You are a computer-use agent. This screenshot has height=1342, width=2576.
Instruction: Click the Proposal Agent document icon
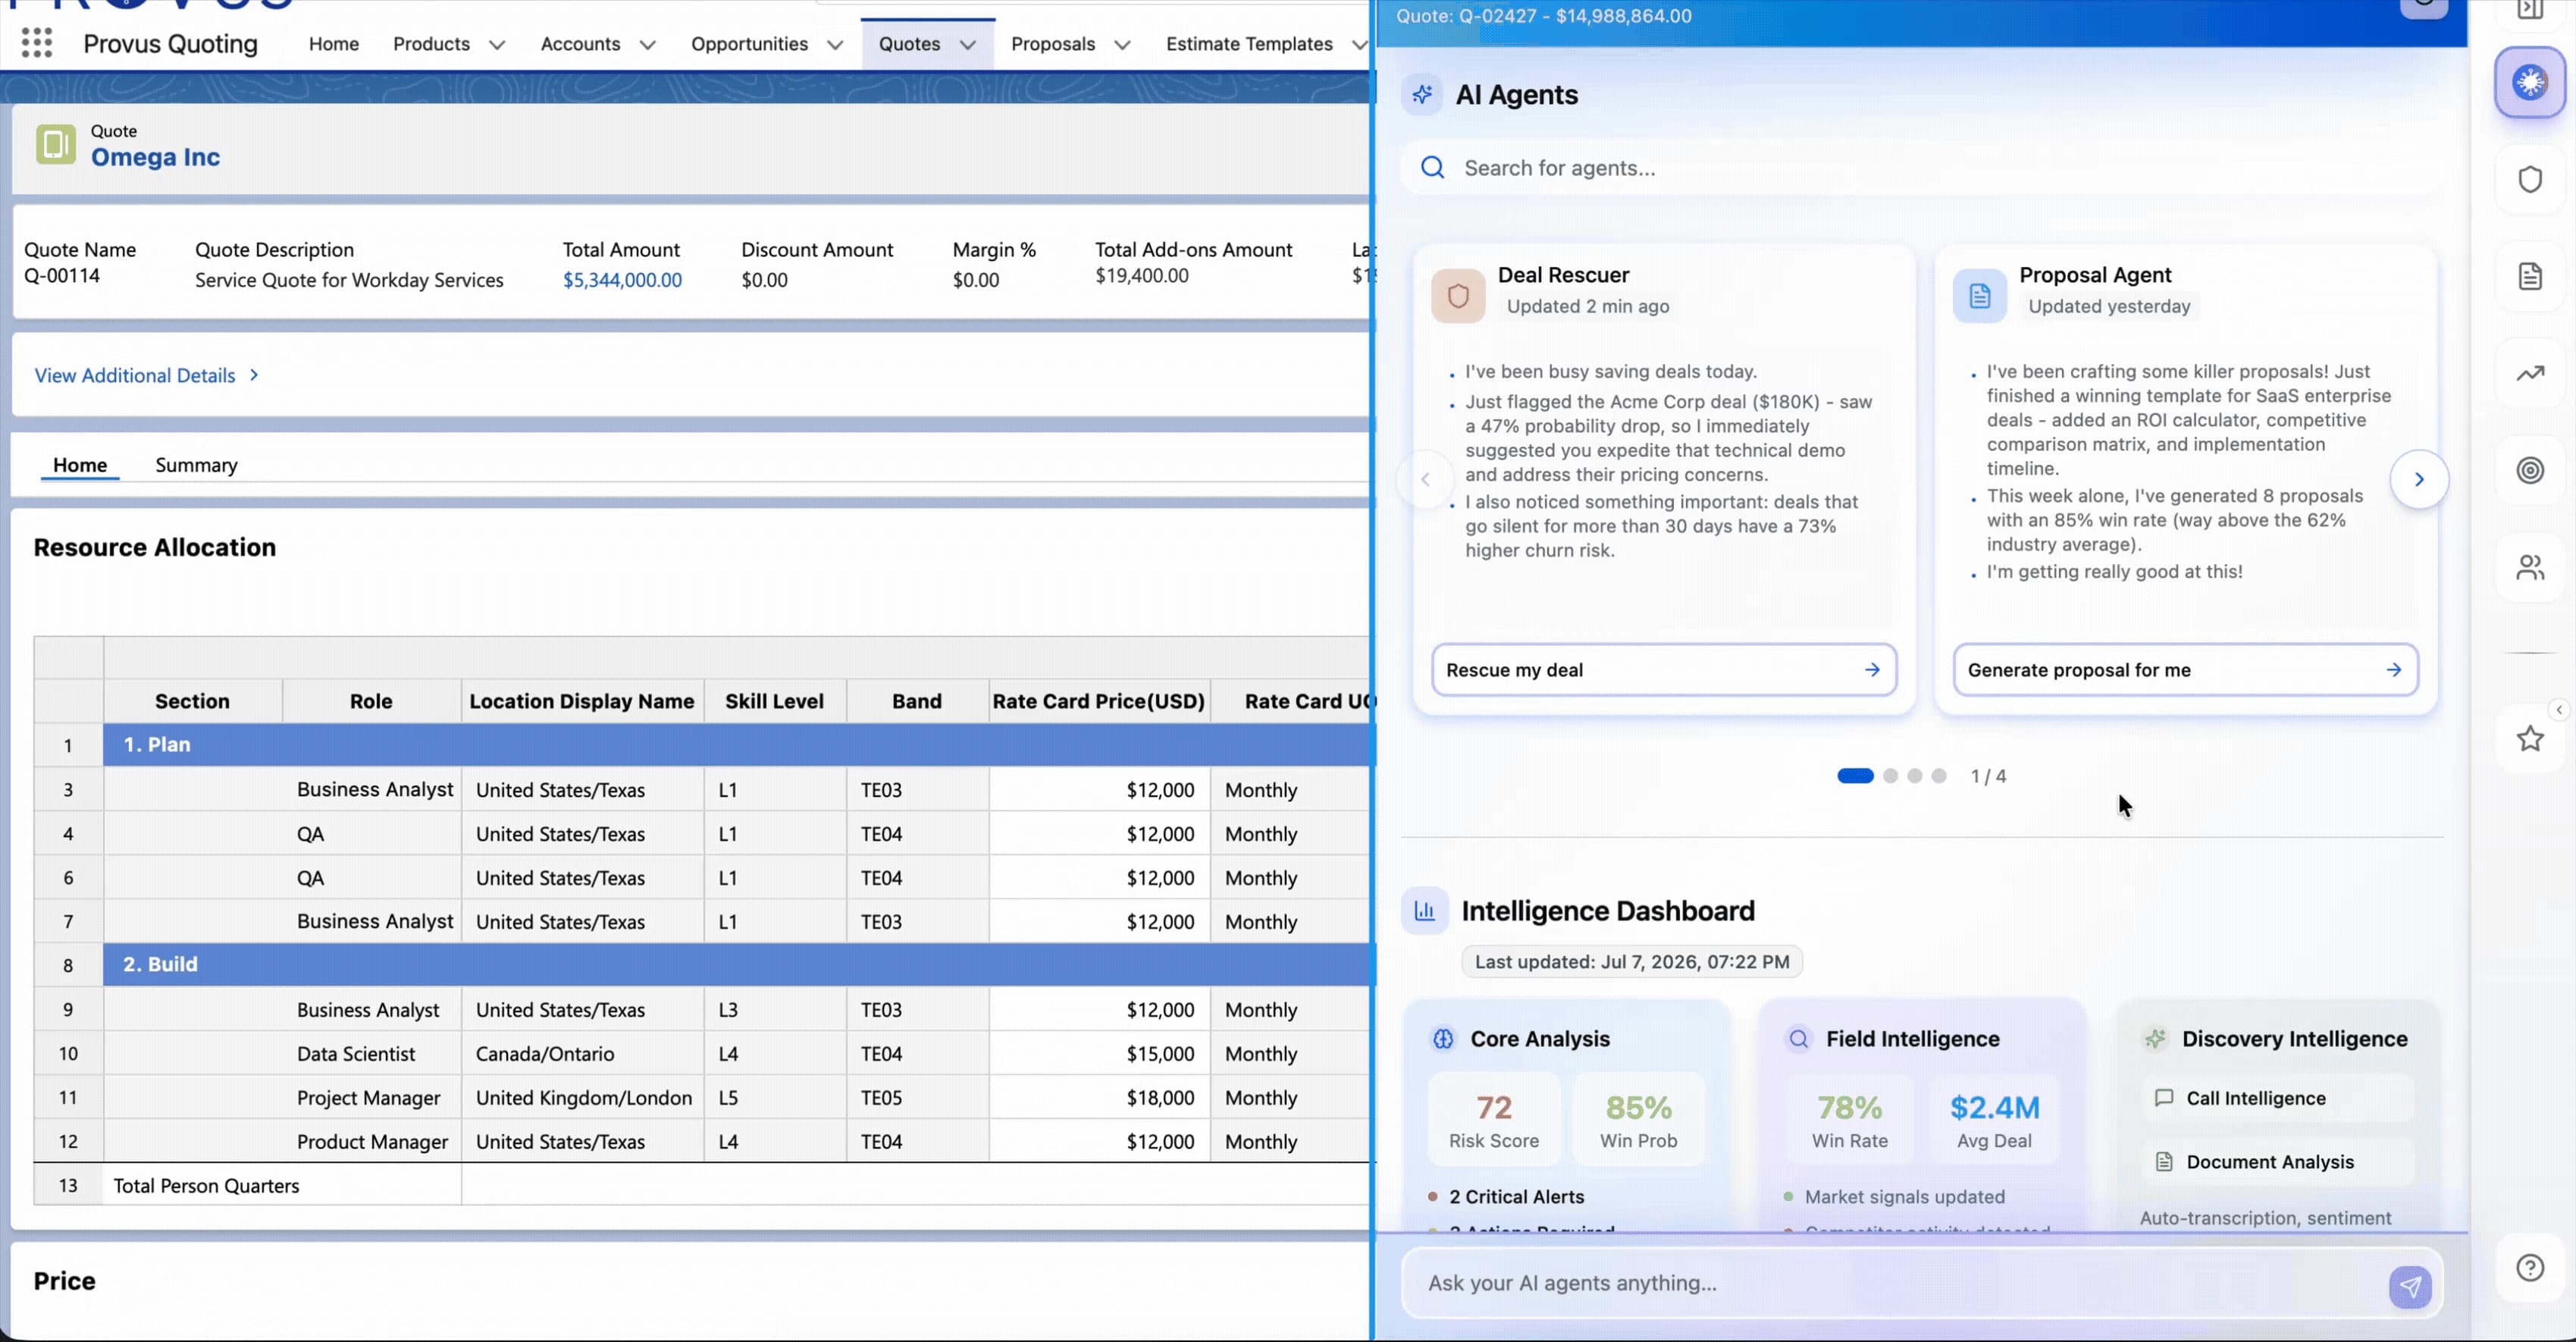(1980, 295)
